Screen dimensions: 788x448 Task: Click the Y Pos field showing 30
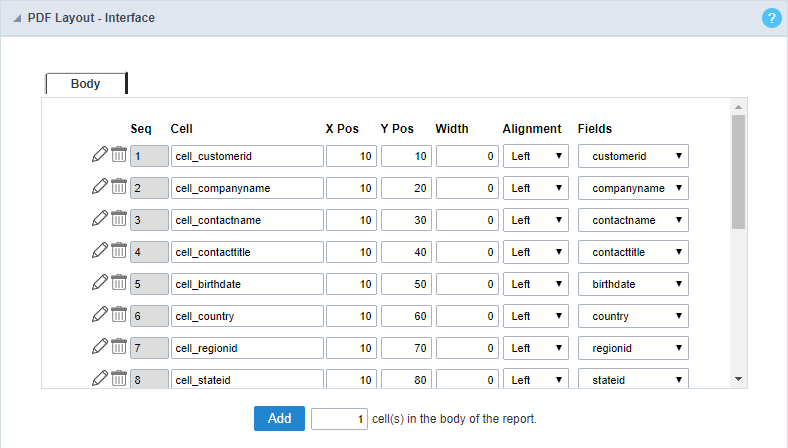coord(406,220)
